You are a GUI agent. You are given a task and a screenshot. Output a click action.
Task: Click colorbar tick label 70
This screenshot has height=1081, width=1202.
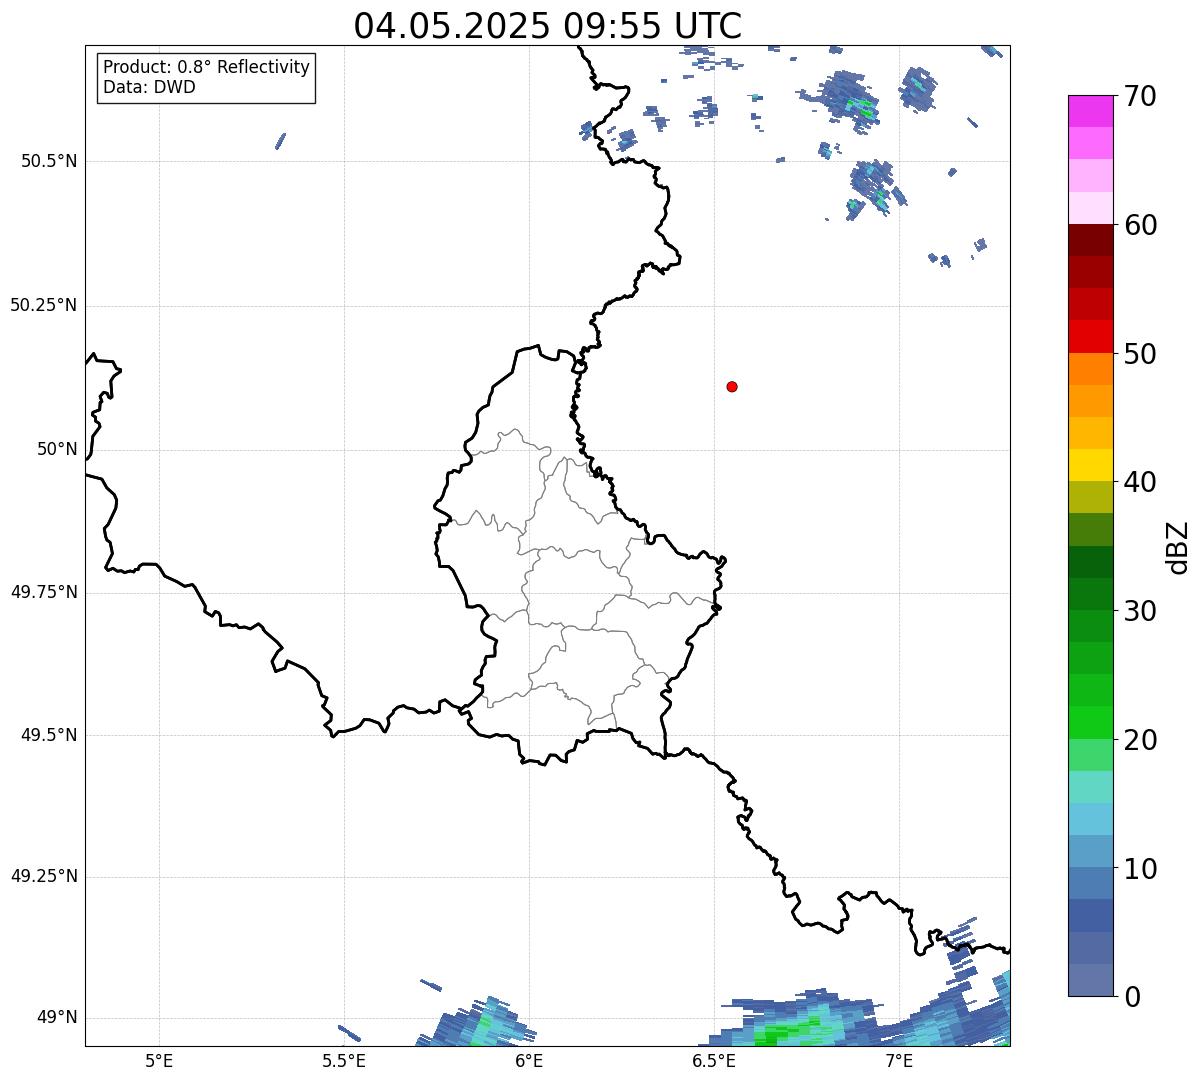tap(1140, 96)
